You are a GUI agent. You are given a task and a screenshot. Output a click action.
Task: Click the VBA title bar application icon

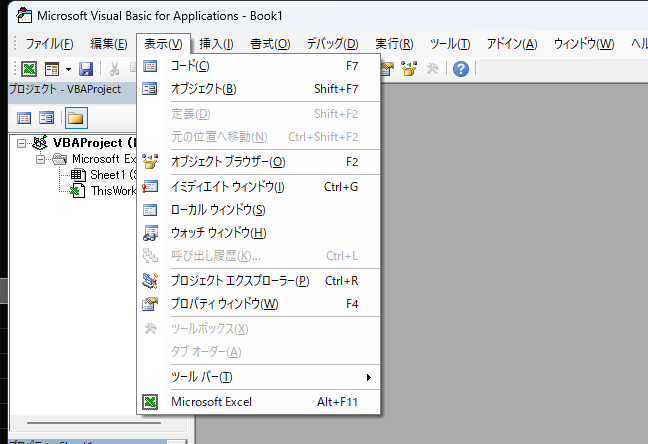click(x=24, y=15)
